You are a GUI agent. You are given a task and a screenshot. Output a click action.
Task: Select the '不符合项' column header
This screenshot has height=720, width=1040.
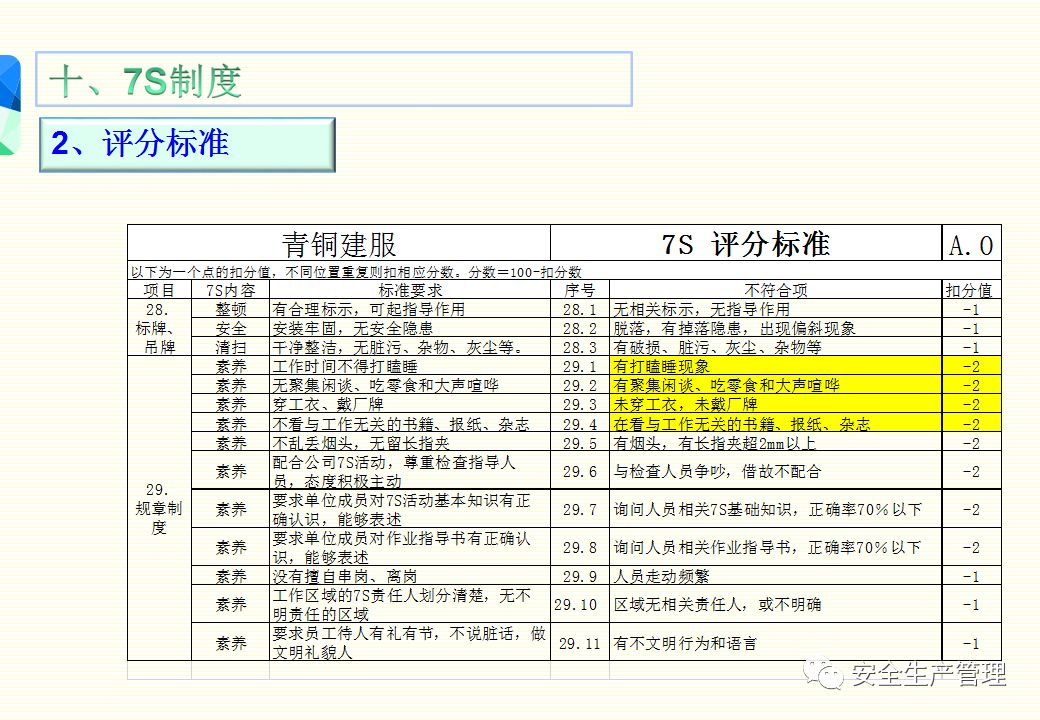775,290
